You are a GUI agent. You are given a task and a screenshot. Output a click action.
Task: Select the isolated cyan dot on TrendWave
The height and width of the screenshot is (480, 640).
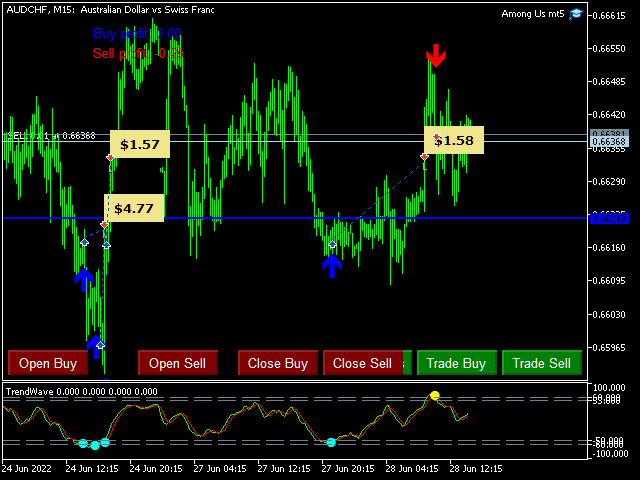(330, 442)
